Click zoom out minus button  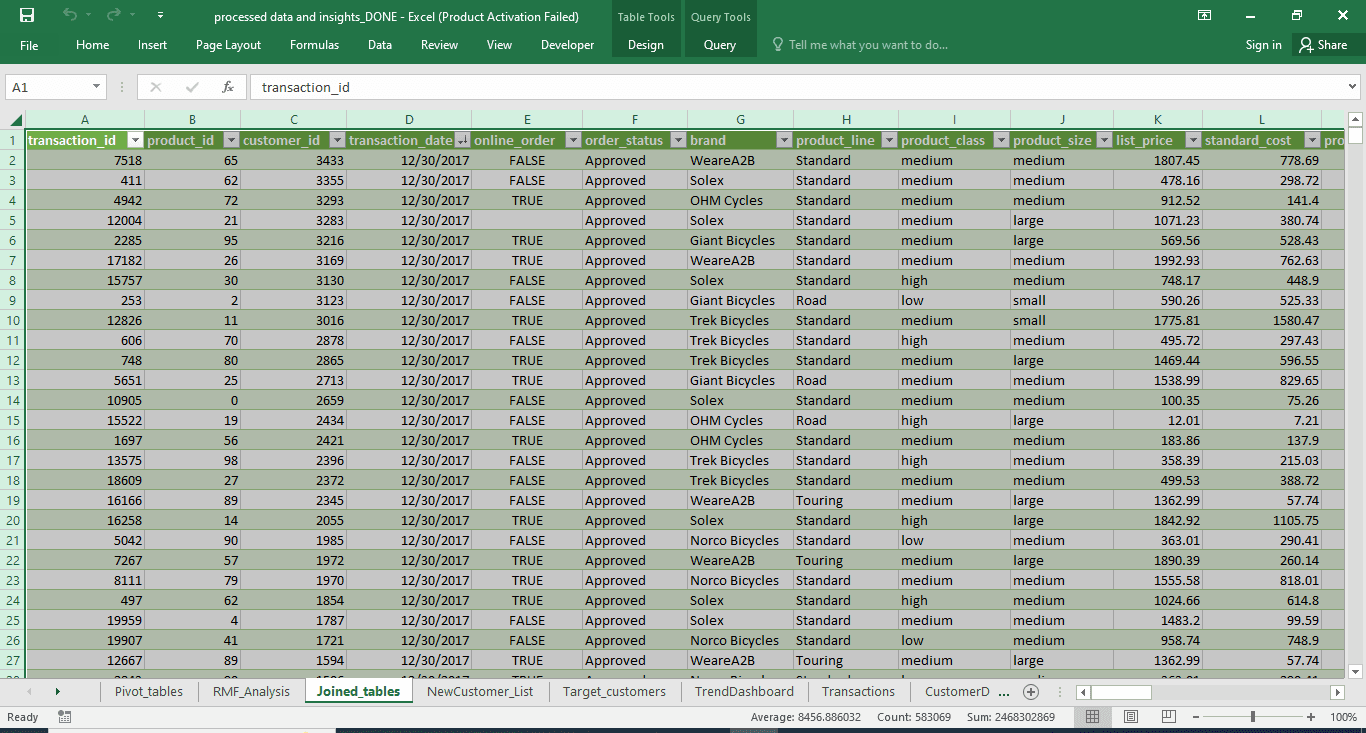point(1196,717)
